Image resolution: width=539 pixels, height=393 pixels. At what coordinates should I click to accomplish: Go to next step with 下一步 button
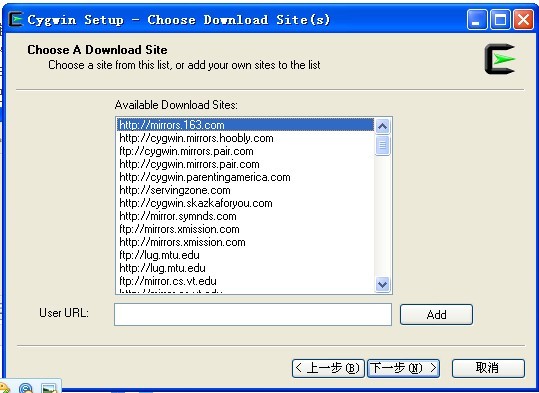tap(403, 368)
